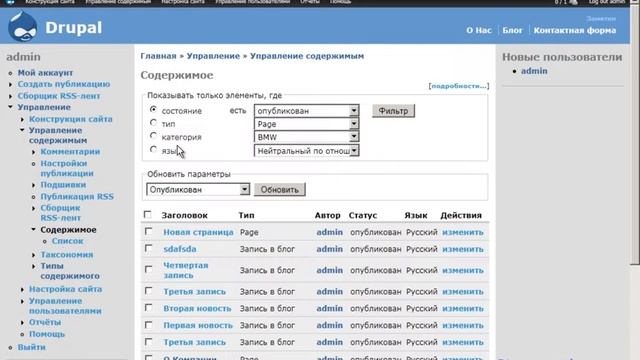This screenshot has width=640, height=360.
Task: Open Управление пользователями sidebar item
Action: [x=65, y=306]
